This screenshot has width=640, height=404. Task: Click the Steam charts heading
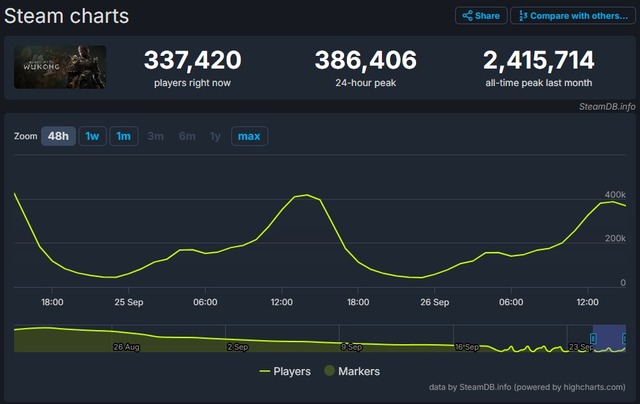click(67, 16)
